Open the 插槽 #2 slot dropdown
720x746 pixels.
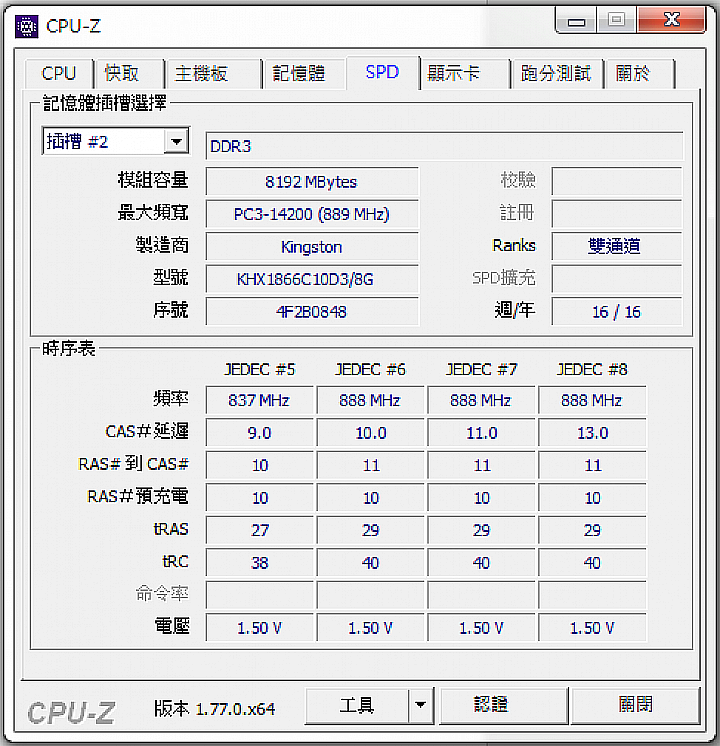[116, 141]
